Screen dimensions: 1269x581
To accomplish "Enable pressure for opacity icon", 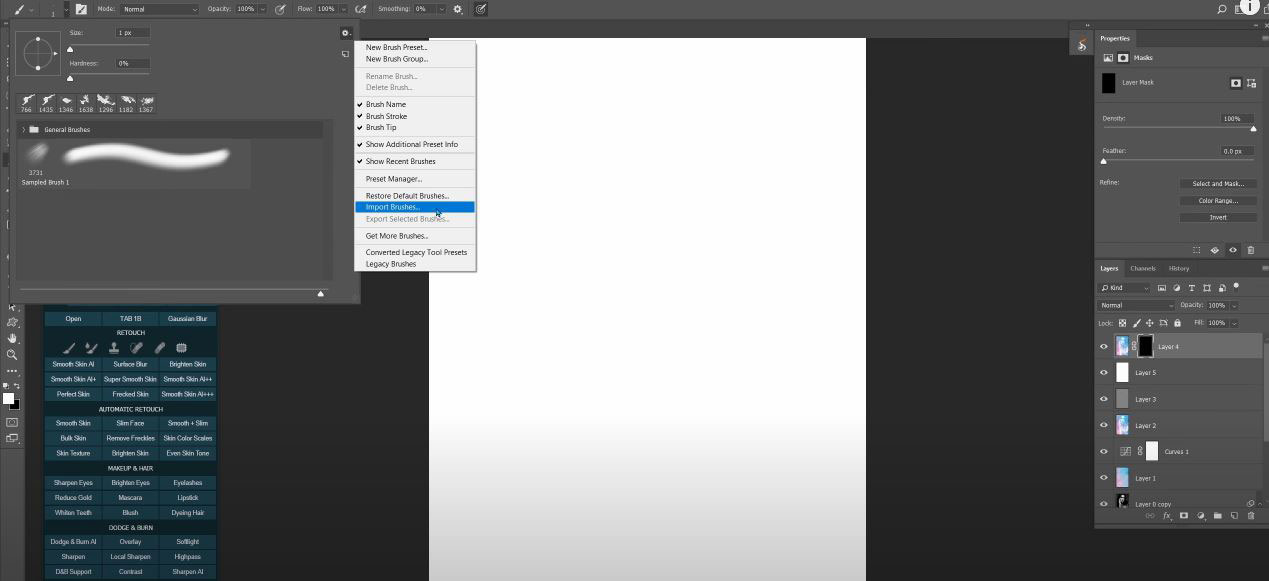I will click(280, 9).
